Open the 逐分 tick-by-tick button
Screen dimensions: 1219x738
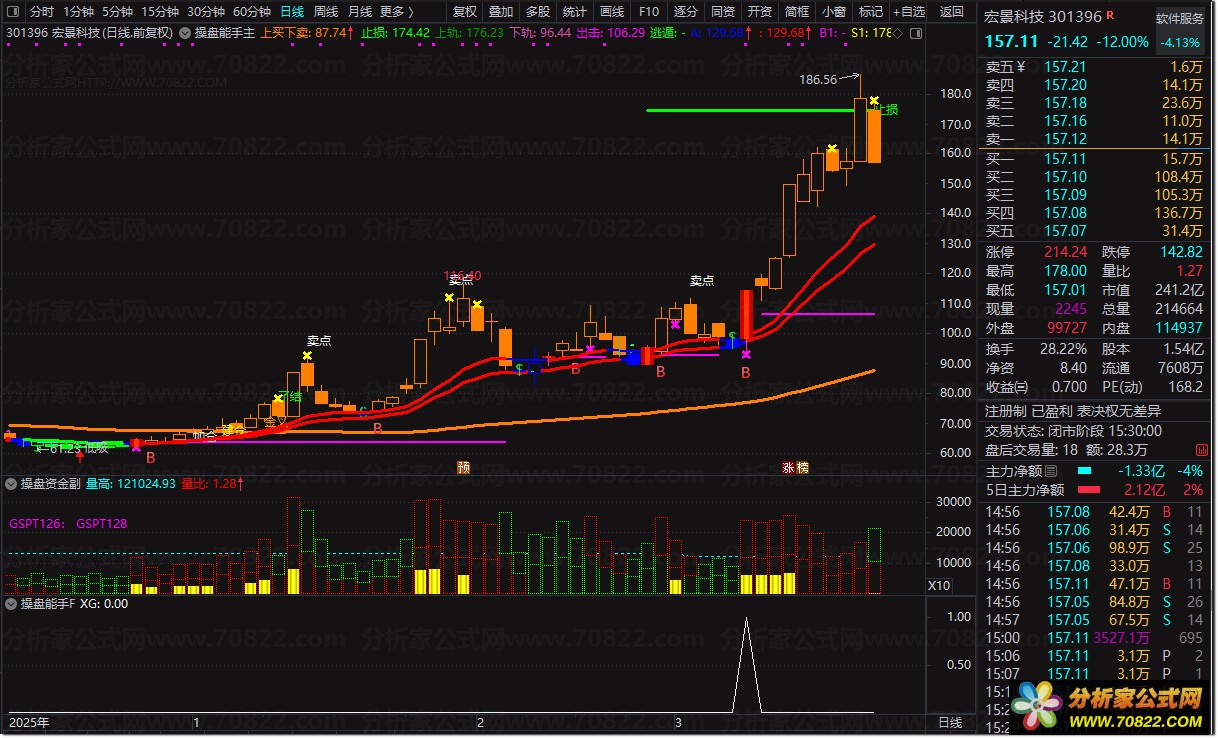coord(686,12)
